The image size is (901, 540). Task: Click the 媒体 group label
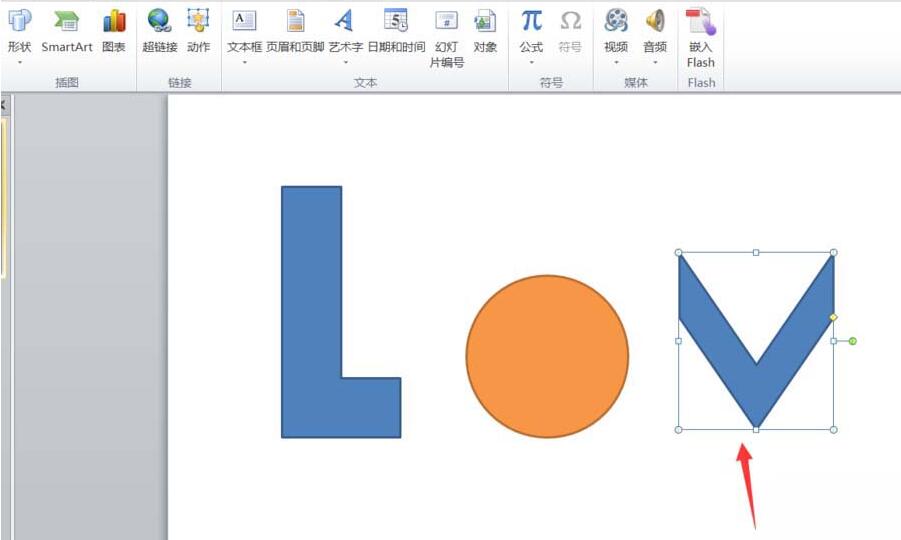(636, 83)
